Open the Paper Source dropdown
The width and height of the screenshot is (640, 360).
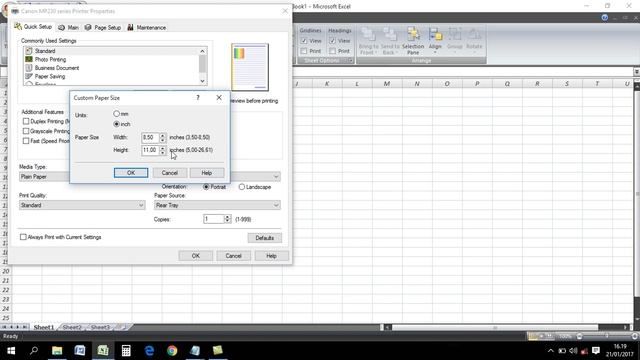(217, 205)
